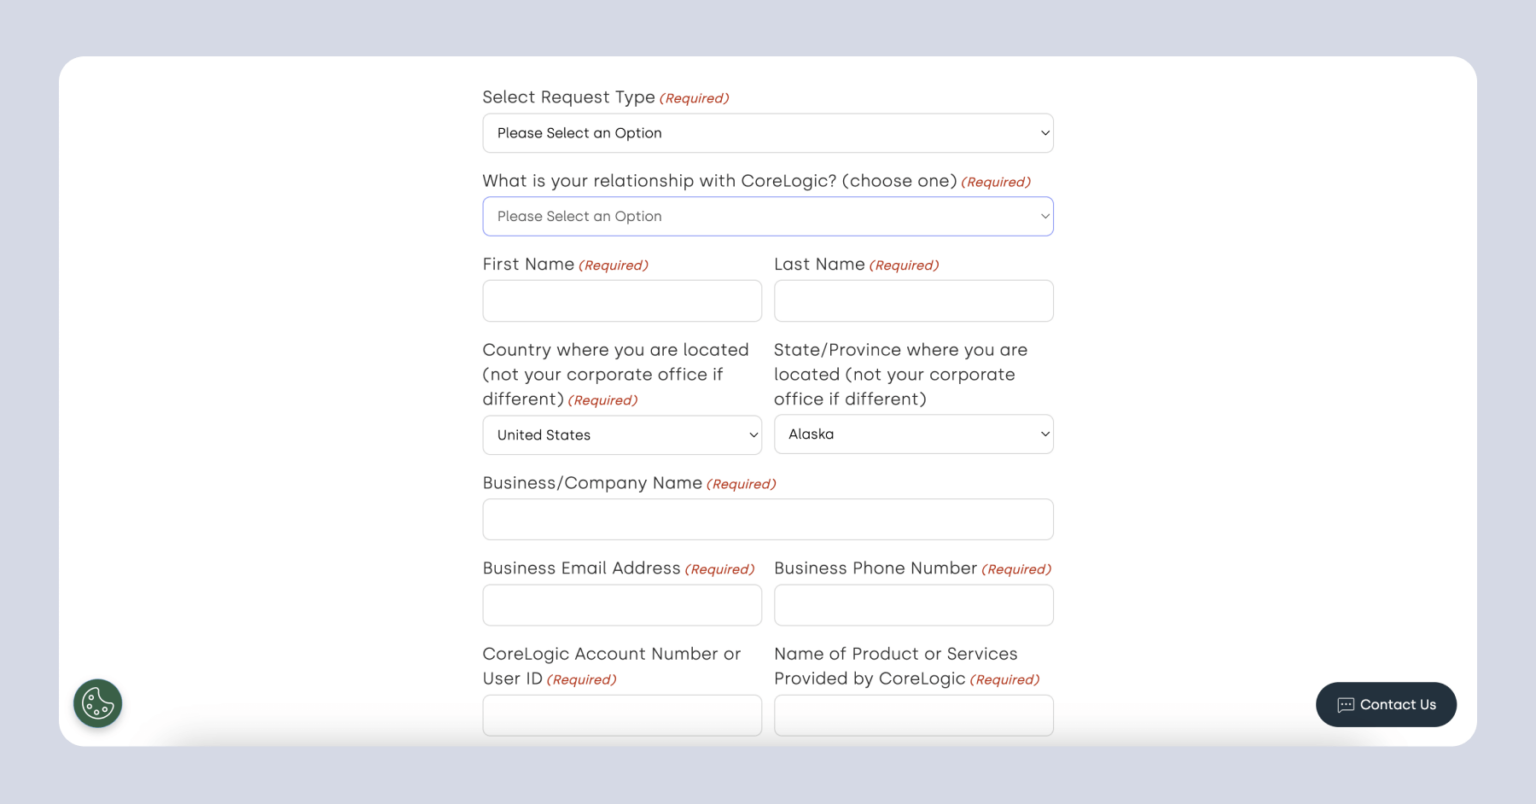
Task: Focus the Business Phone Number input
Action: tap(913, 604)
